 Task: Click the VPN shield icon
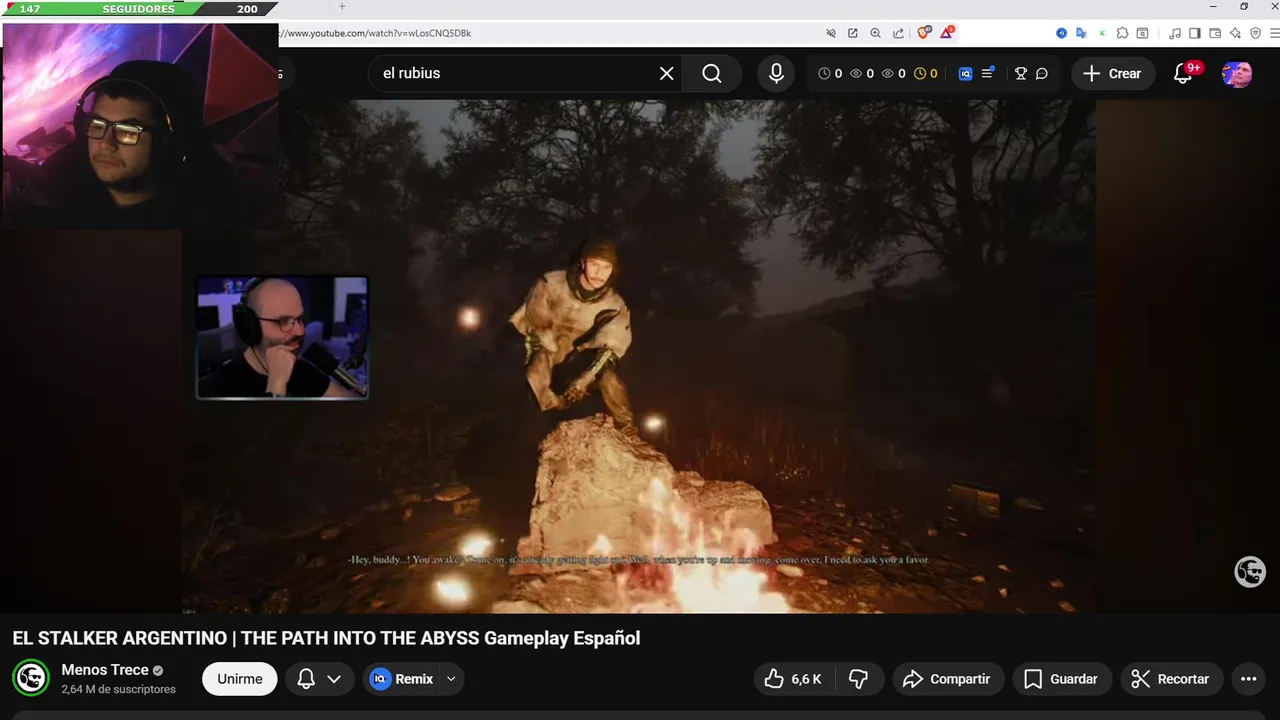pyautogui.click(x=1255, y=33)
